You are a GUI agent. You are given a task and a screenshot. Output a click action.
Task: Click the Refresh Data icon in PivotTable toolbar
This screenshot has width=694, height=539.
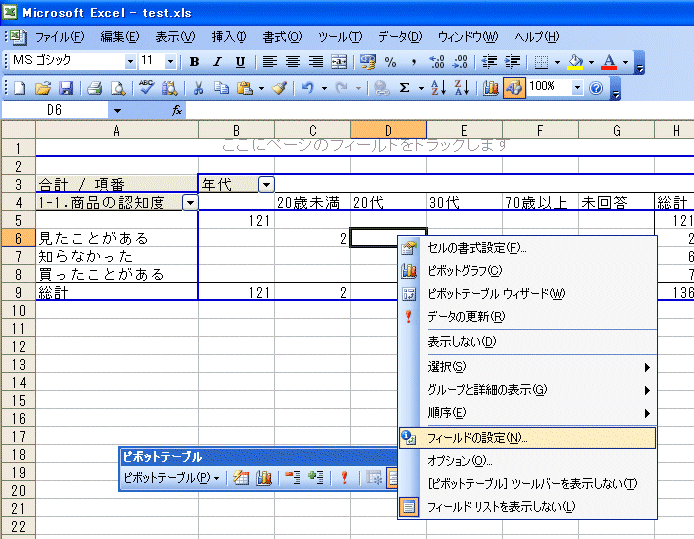point(344,478)
